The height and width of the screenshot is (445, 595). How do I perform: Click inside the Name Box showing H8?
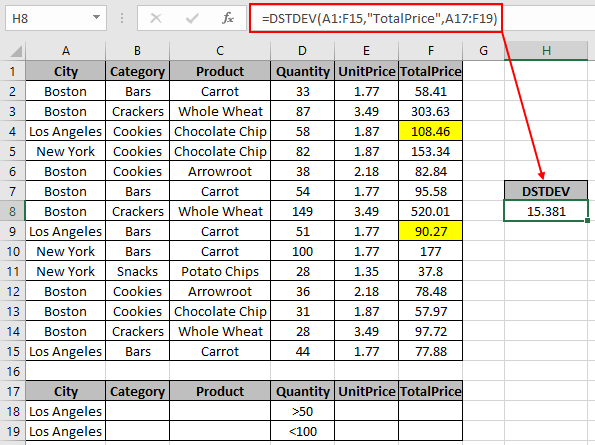tap(49, 18)
